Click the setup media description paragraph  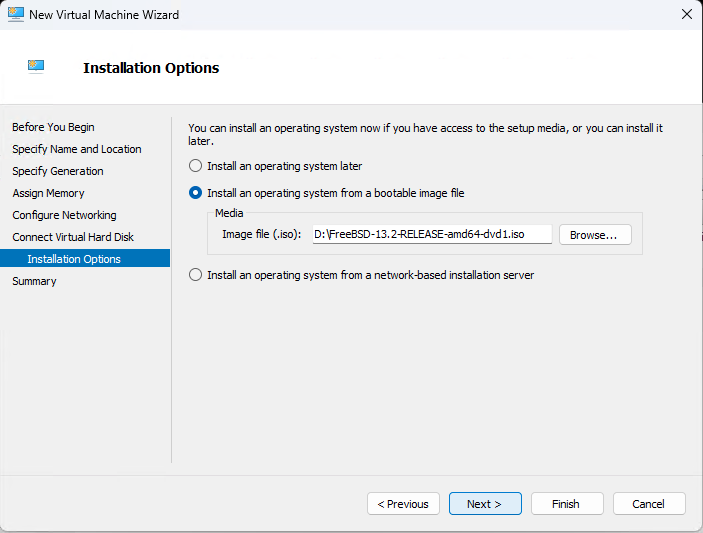(x=425, y=134)
